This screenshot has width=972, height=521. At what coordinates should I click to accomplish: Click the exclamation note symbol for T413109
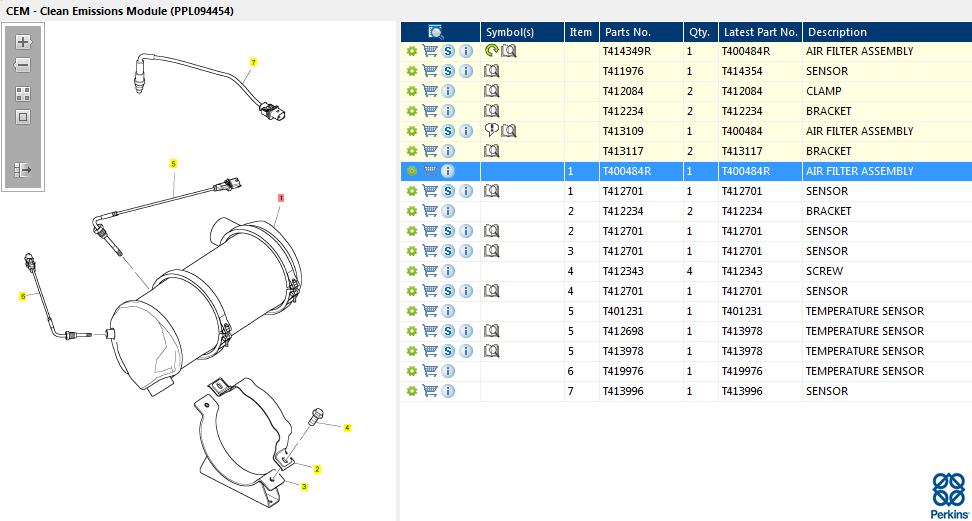(491, 131)
